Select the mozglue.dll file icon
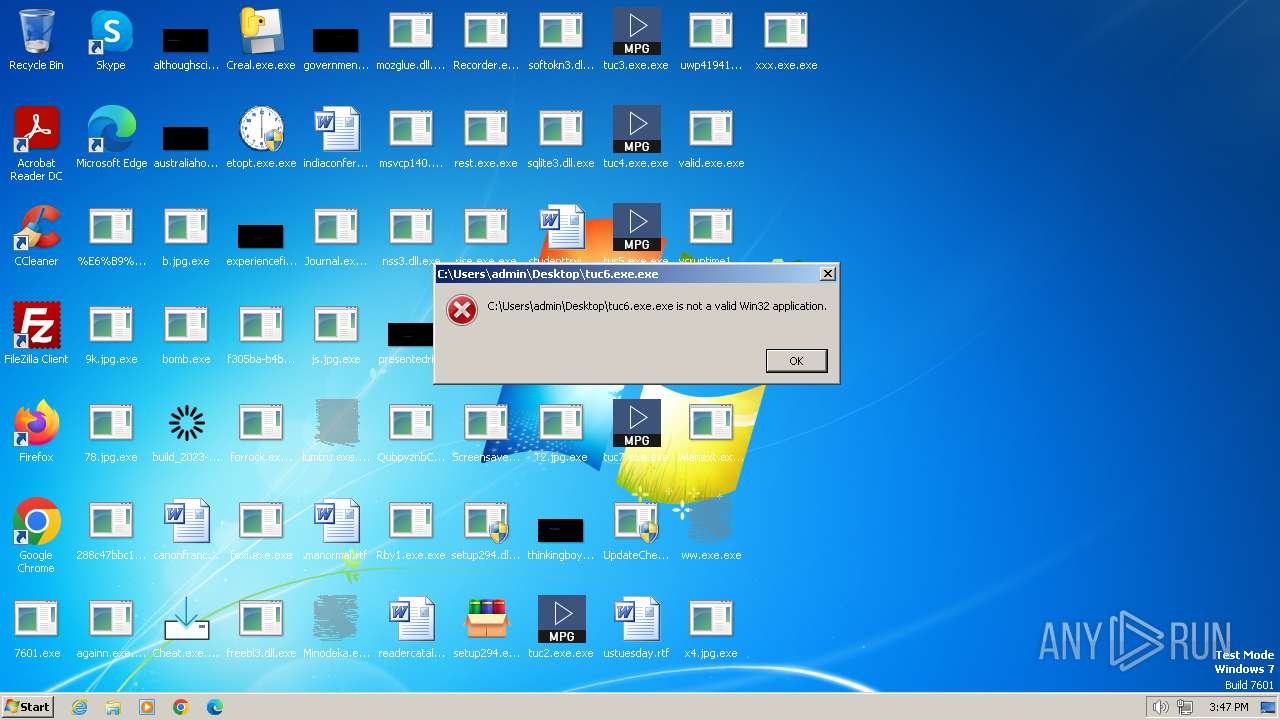 point(411,31)
